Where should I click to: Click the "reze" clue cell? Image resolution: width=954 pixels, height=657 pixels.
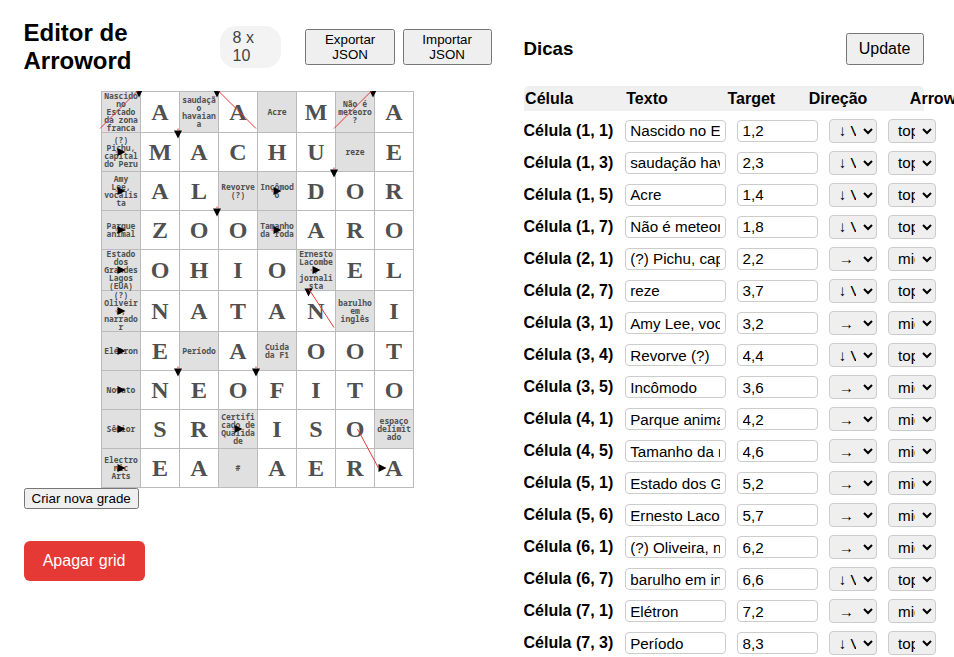click(355, 152)
